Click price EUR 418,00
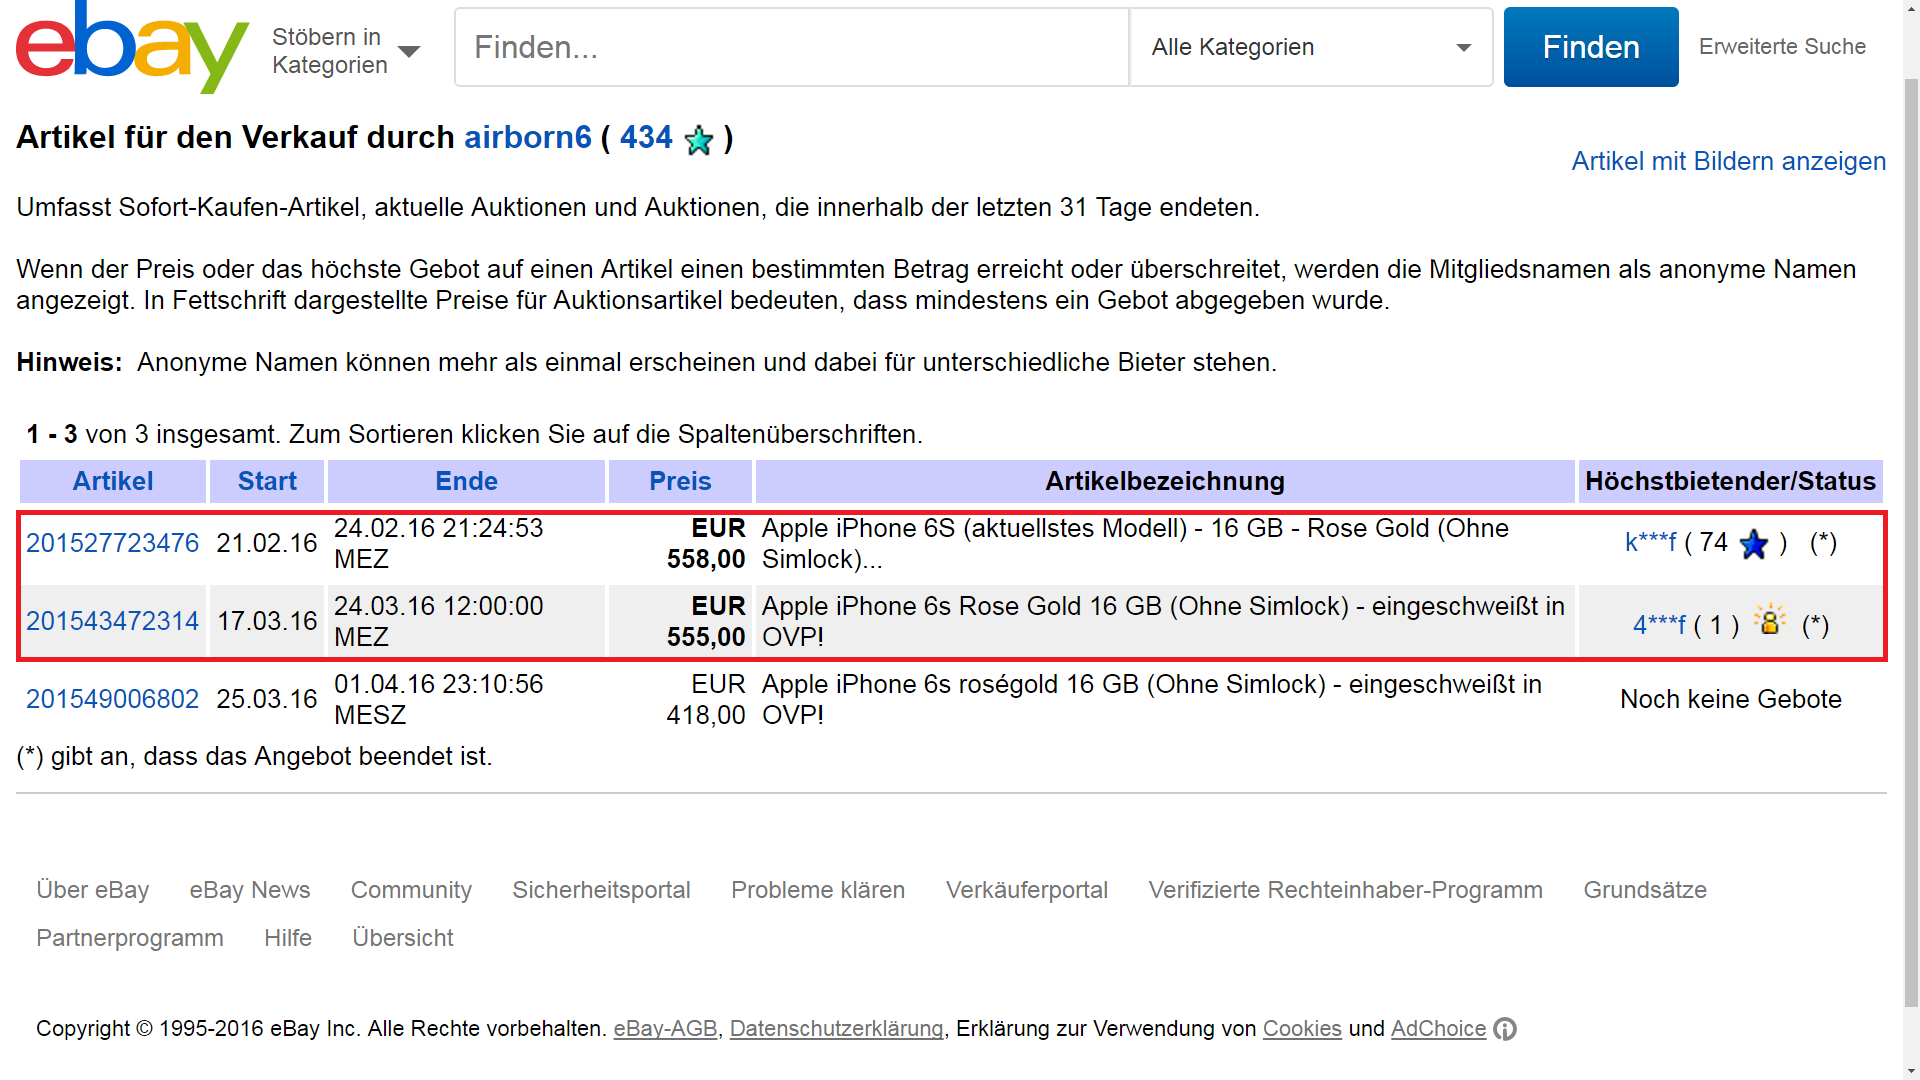This screenshot has height=1080, width=1920. pyautogui.click(x=706, y=699)
